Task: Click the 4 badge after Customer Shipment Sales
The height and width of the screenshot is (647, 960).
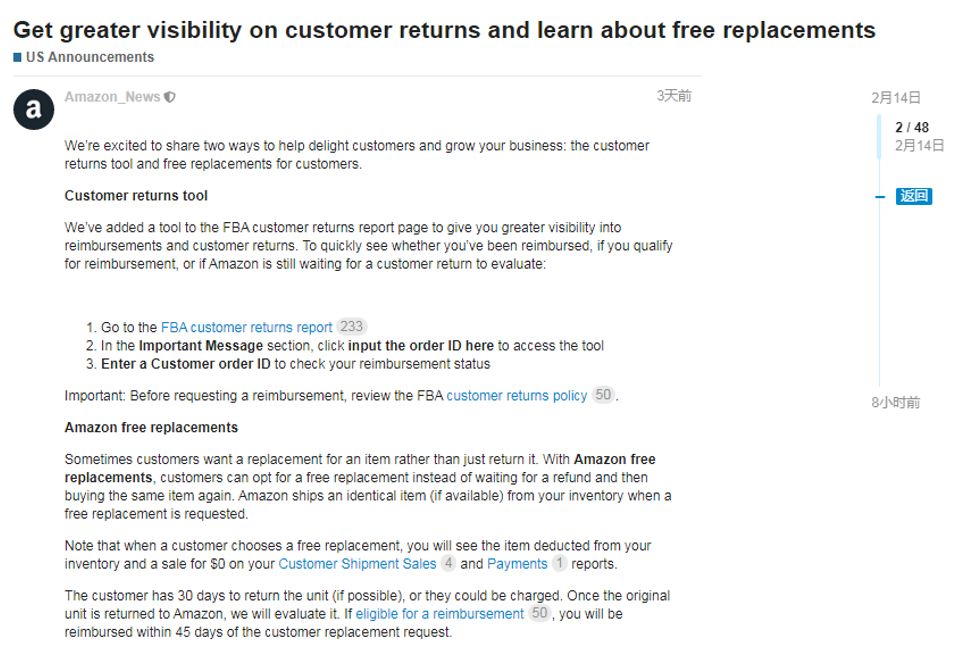Action: 448,564
